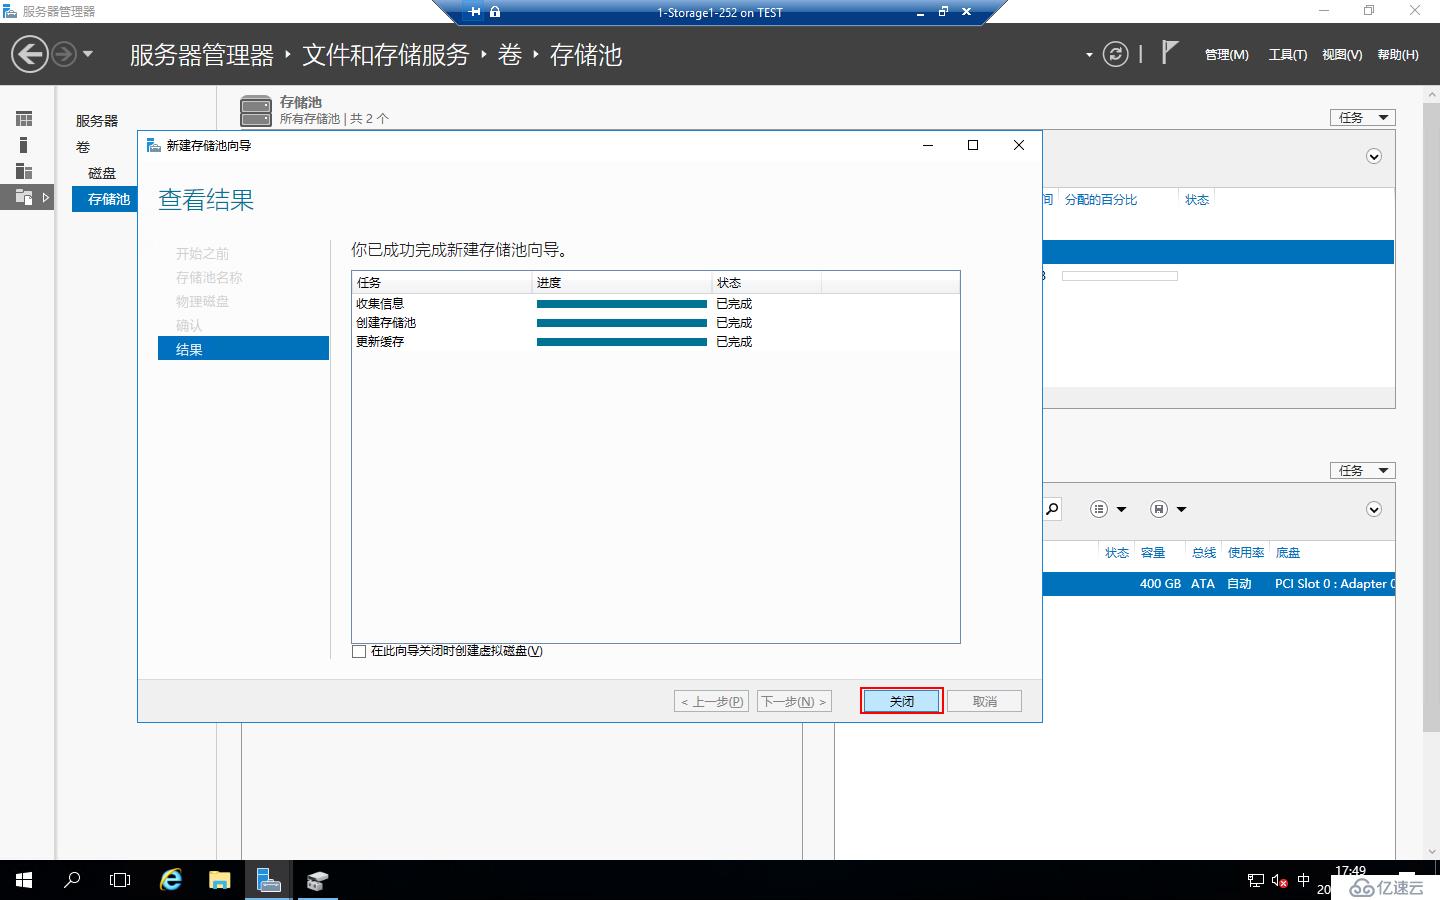Click 进度 column header in results table

pos(622,282)
